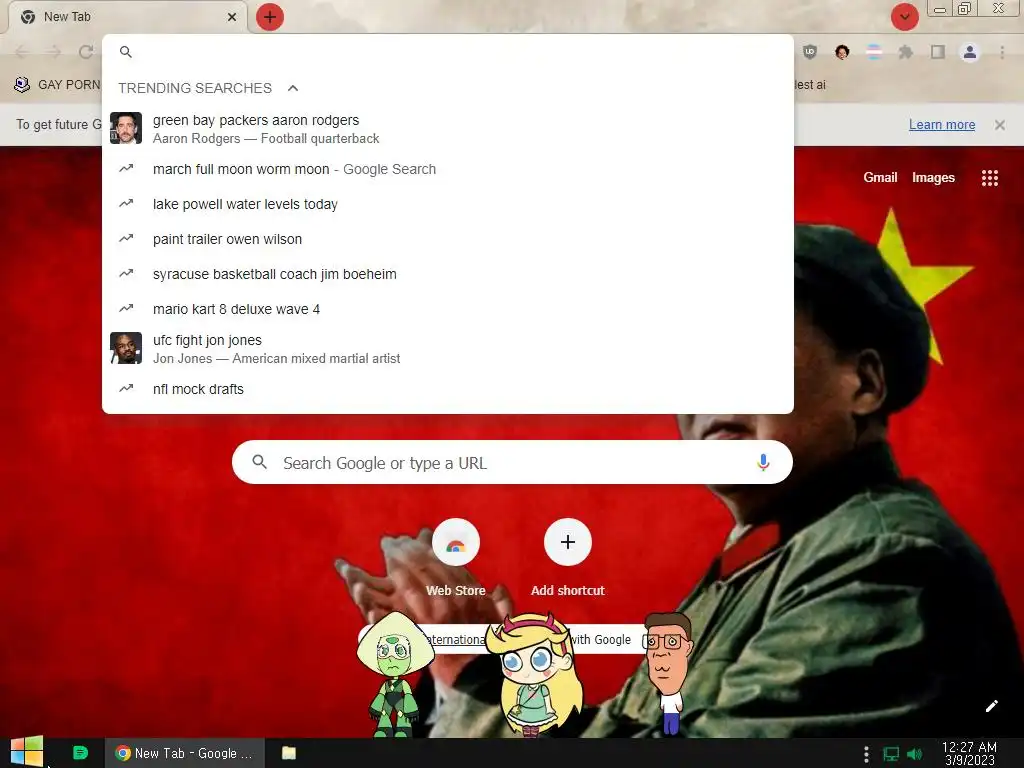Start voice search with microphone icon
Image resolution: width=1024 pixels, height=768 pixels.
point(763,462)
